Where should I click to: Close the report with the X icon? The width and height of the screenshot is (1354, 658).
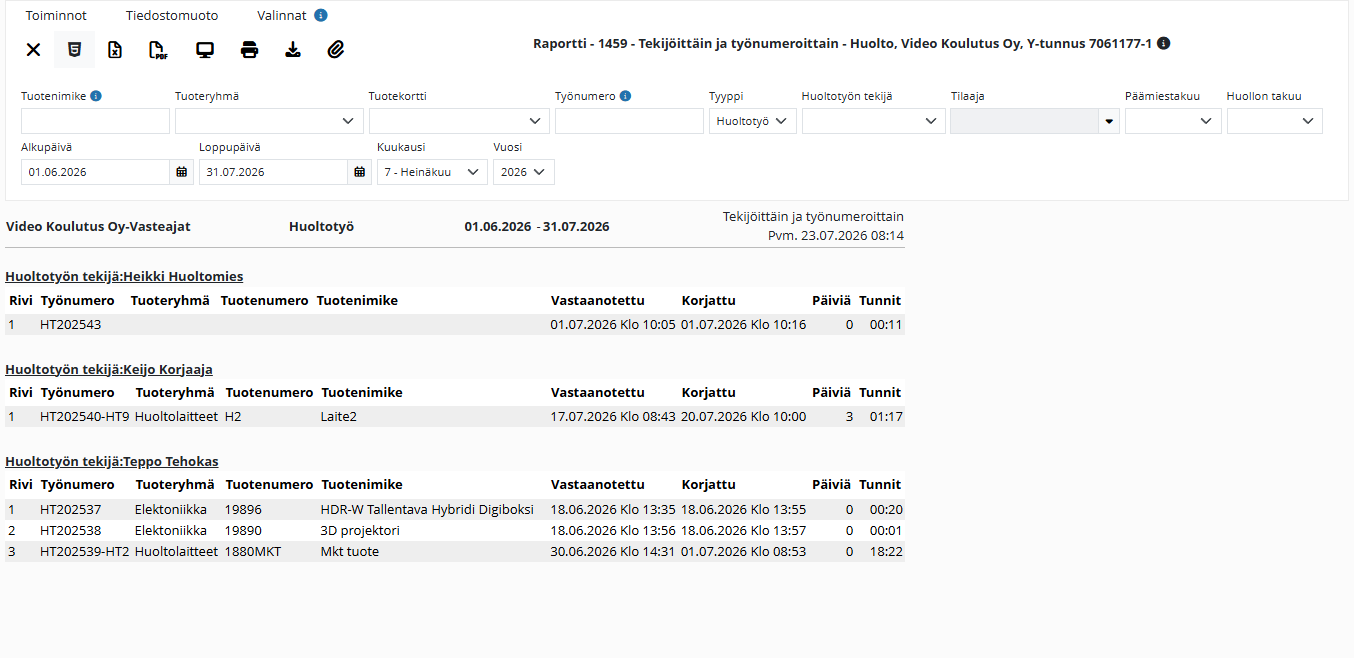[x=33, y=49]
